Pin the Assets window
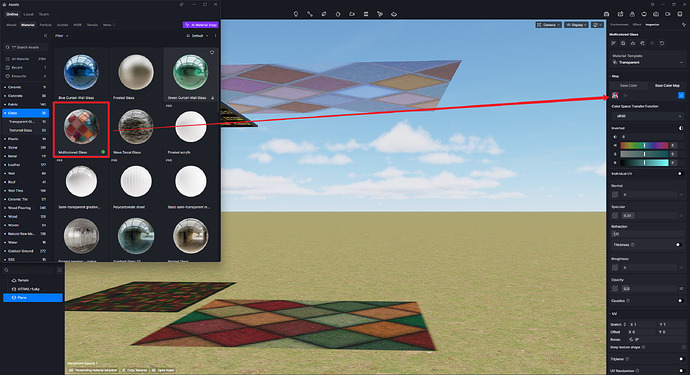The width and height of the screenshot is (690, 375). [x=182, y=4]
